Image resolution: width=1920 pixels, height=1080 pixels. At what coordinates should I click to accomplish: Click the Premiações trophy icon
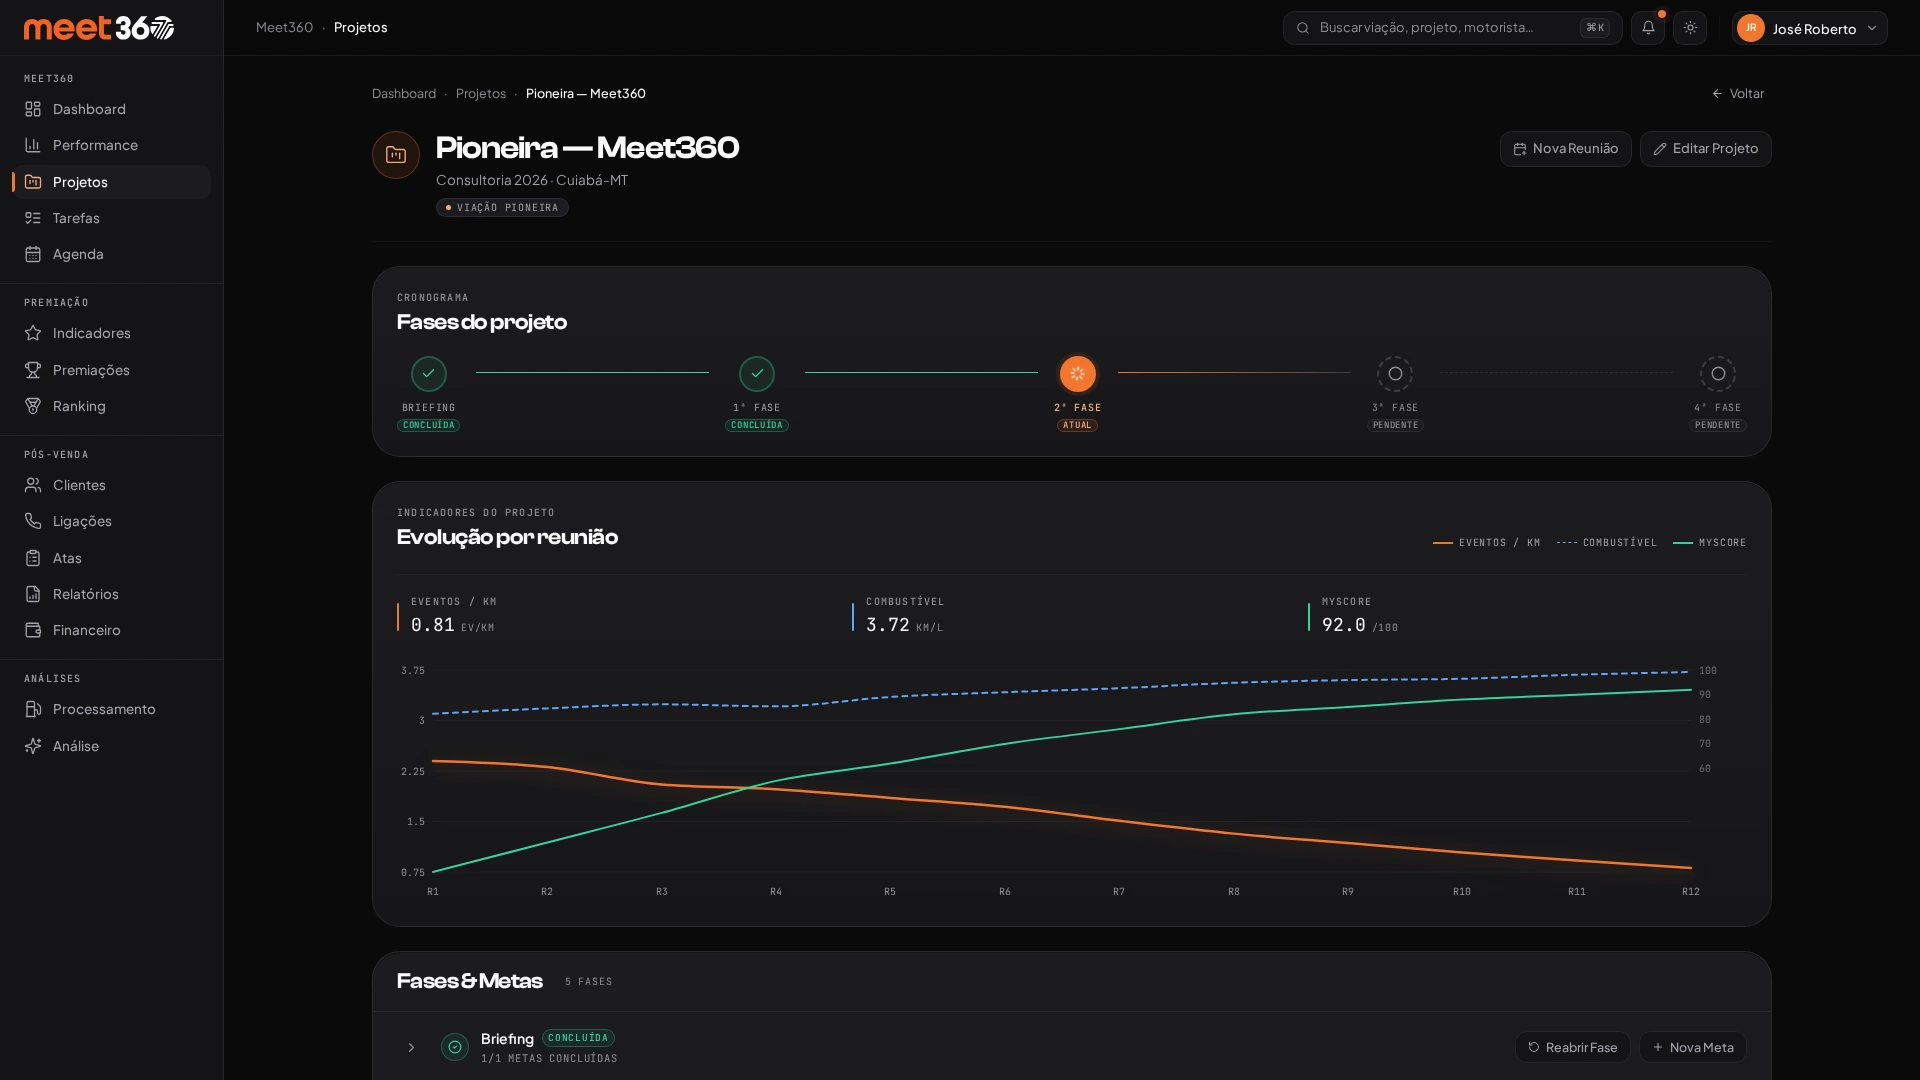tap(33, 370)
